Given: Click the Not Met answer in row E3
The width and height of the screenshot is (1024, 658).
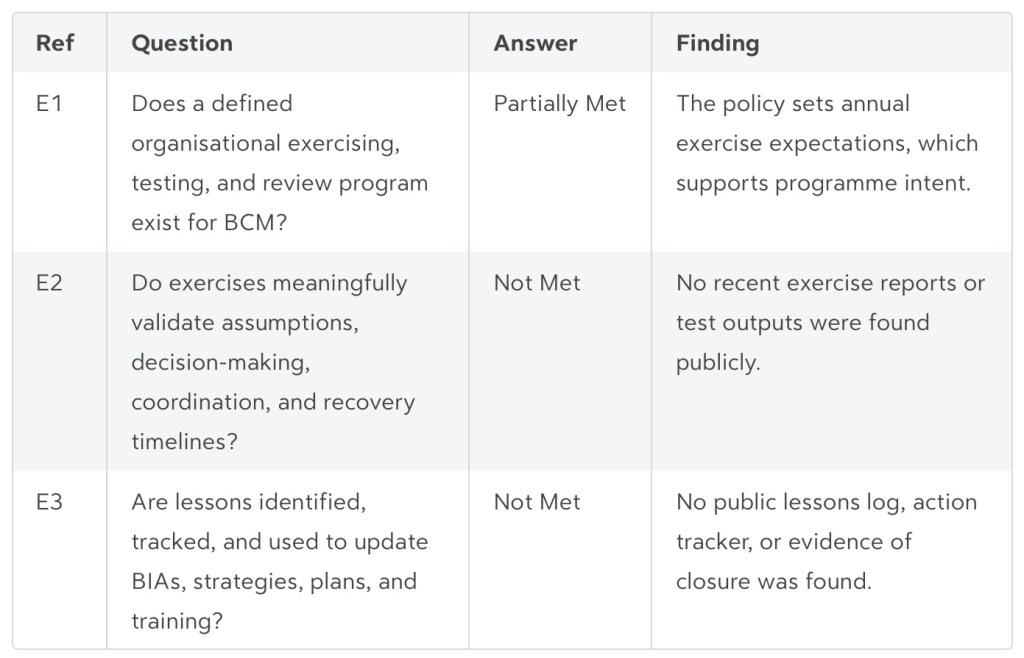Looking at the screenshot, I should point(537,502).
